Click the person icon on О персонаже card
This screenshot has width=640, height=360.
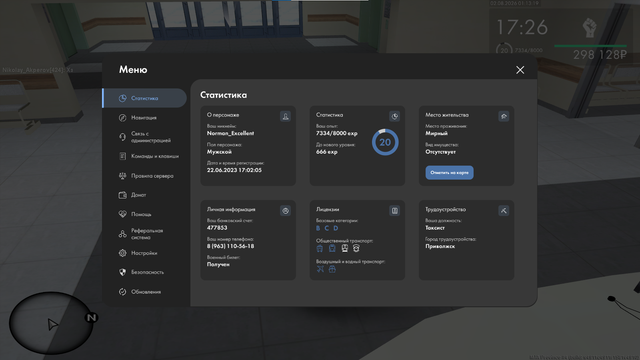[285, 116]
